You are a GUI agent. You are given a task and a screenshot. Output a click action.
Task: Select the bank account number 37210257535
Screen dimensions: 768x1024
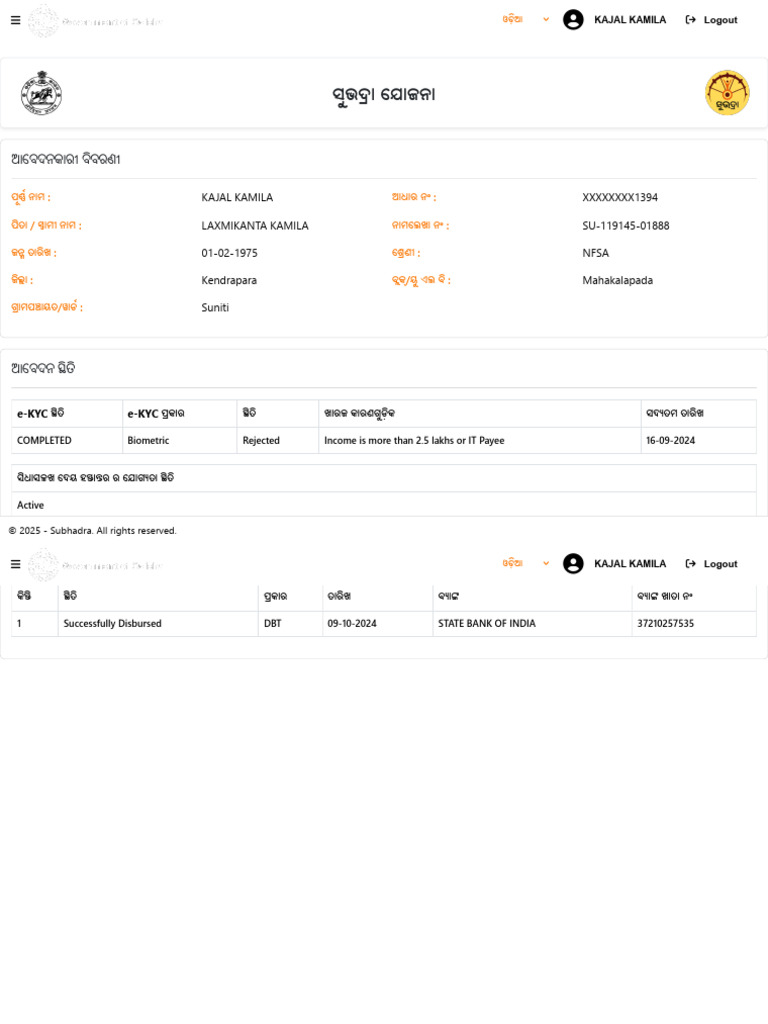point(665,624)
